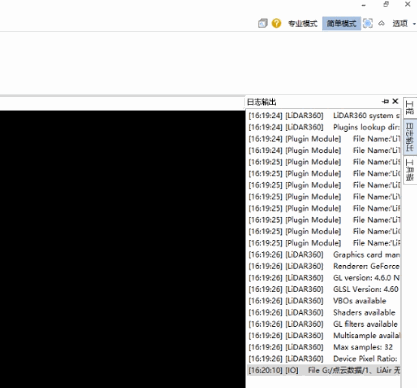Select 简单模式 simple mode
The width and height of the screenshot is (417, 388).
coord(341,23)
